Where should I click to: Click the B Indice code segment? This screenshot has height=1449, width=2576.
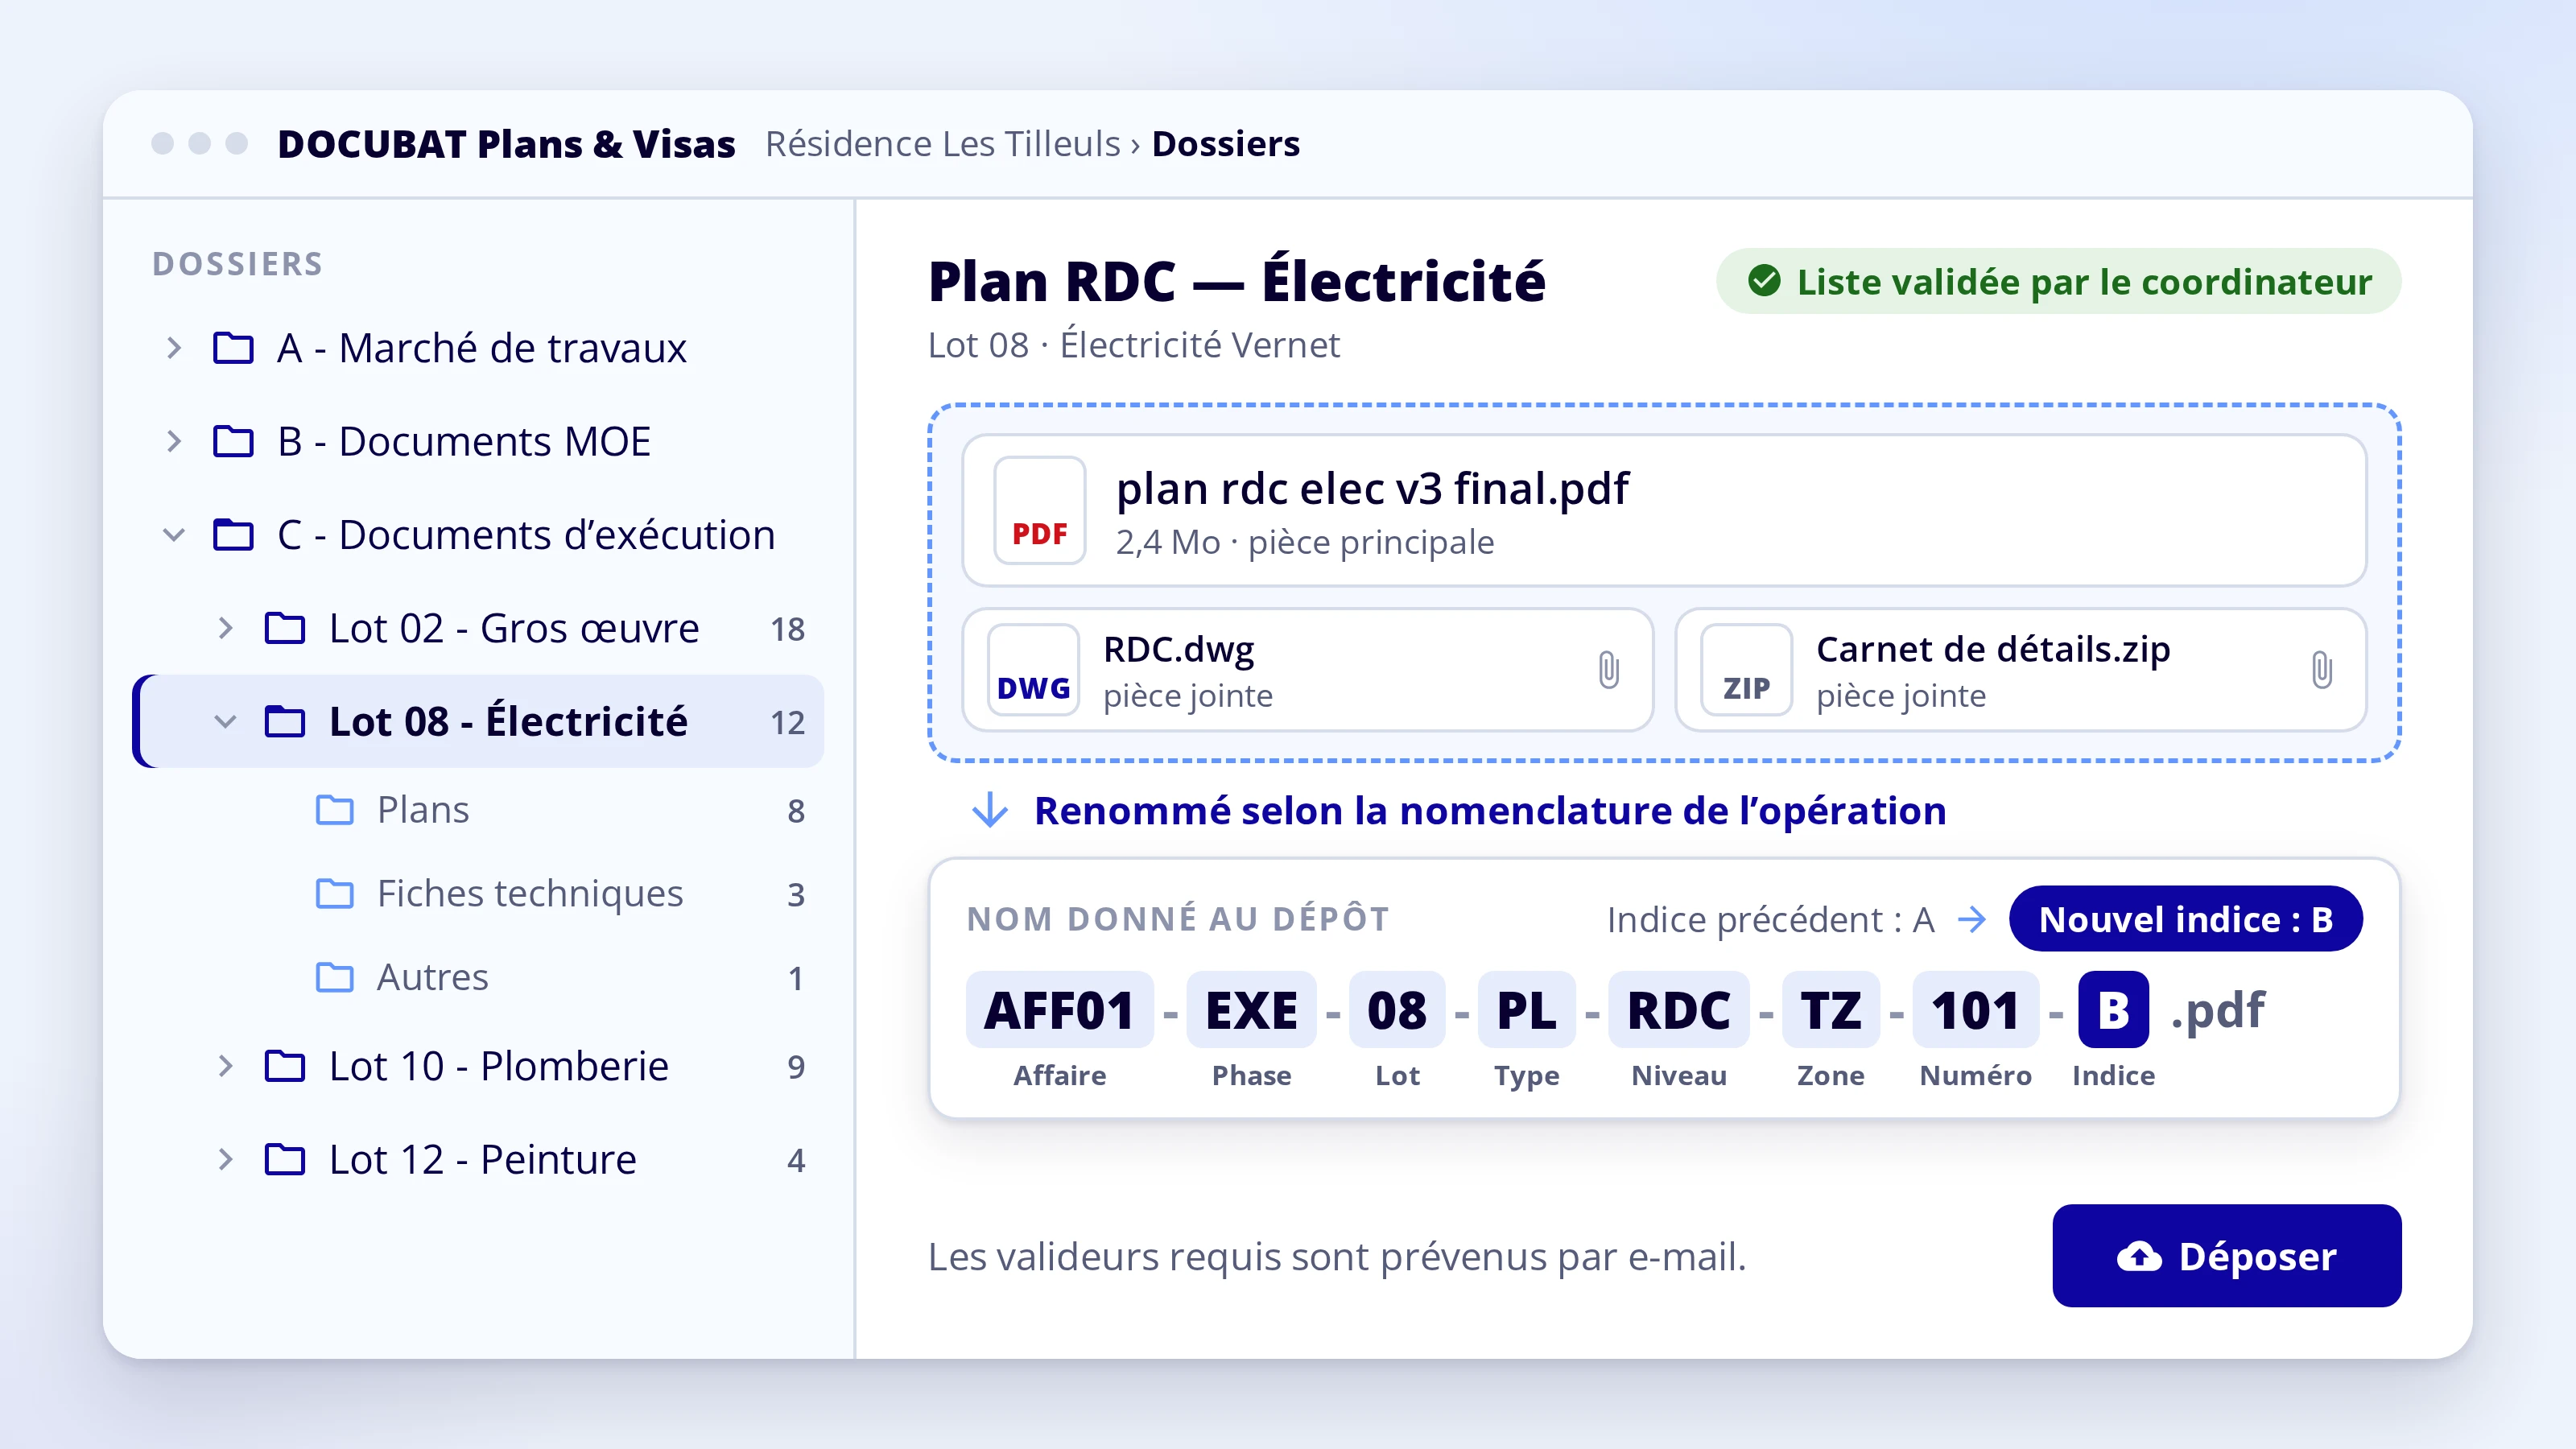(x=2113, y=1009)
